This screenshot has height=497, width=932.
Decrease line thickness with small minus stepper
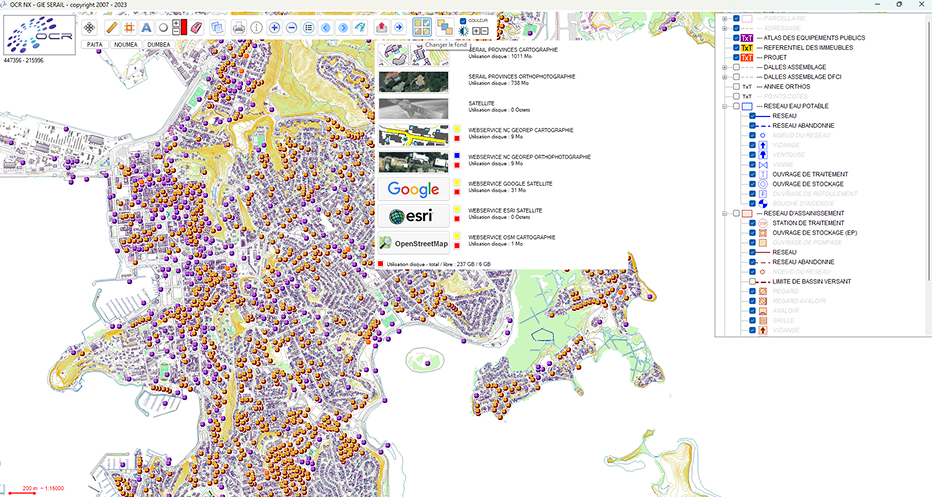tap(176, 31)
